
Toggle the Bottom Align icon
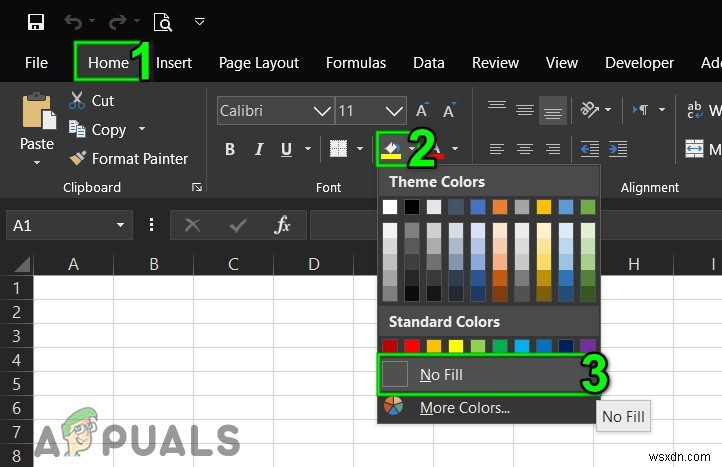(x=553, y=111)
